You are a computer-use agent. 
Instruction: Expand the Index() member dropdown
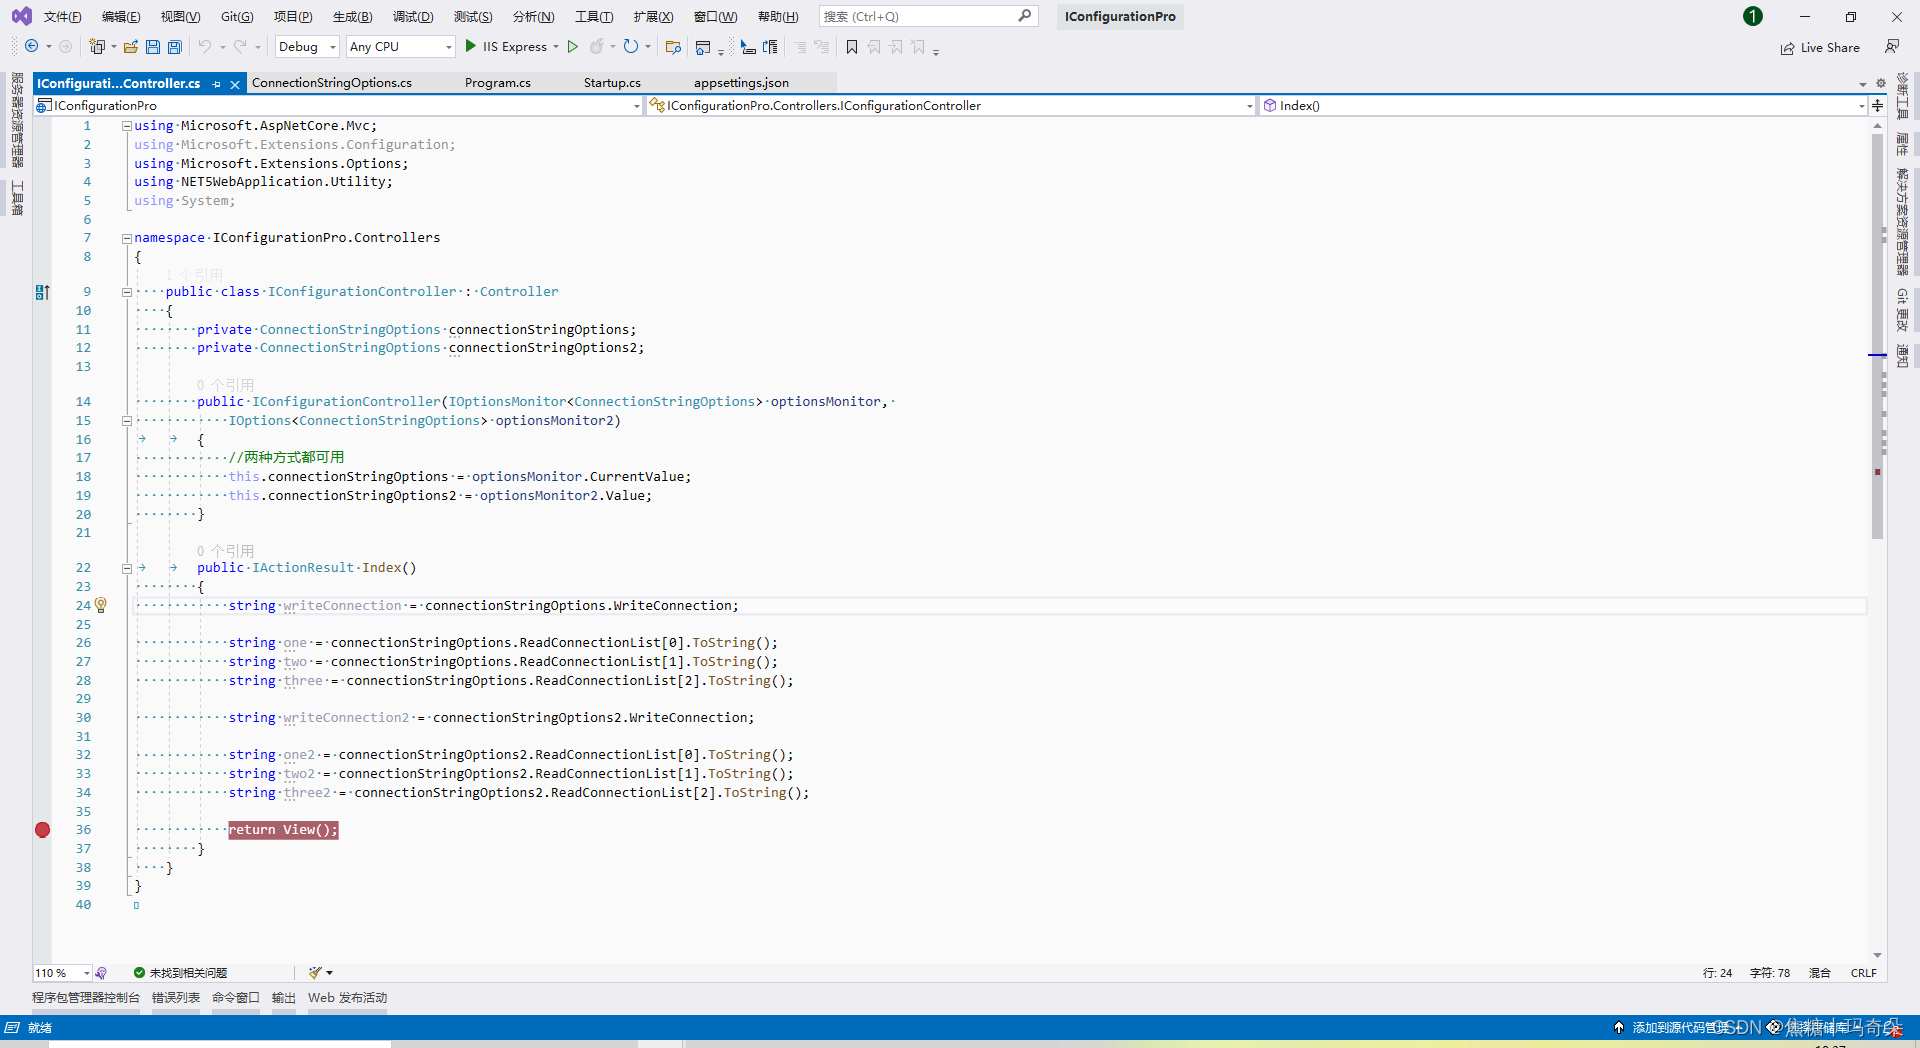tap(1860, 106)
